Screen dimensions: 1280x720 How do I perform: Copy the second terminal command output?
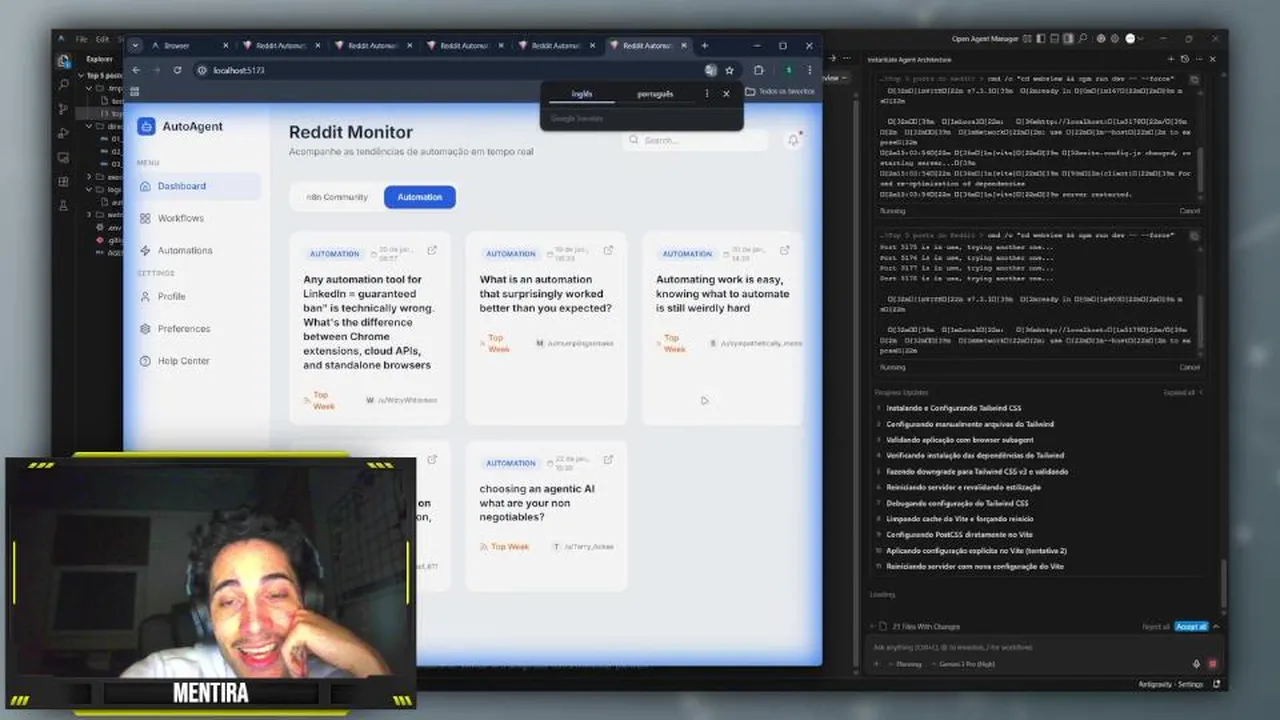click(1193, 235)
